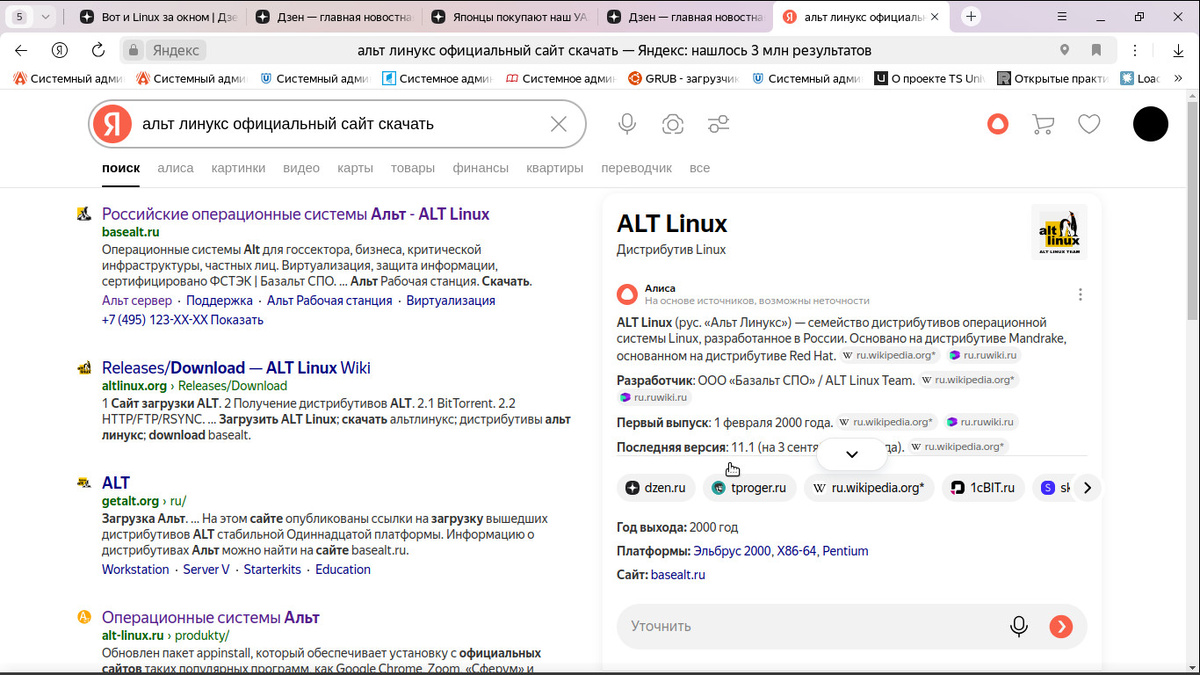Open Alice answer options three-dot menu
Viewport: 1200px width, 675px height.
1080,294
